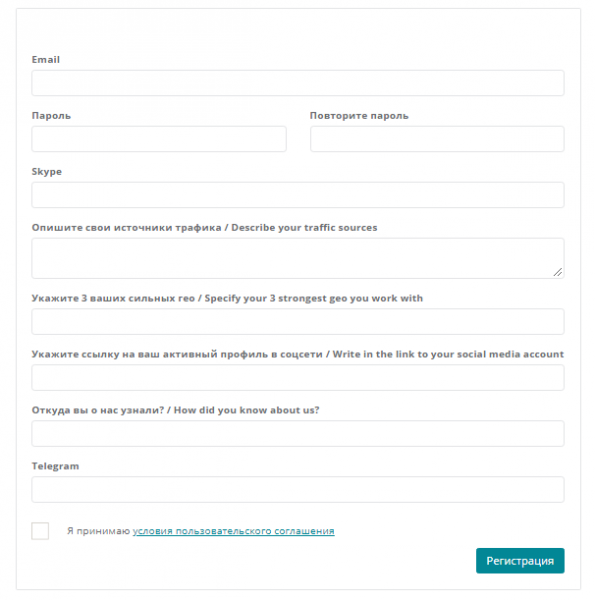Click the Telegram input field
This screenshot has height=600, width=595.
pos(298,489)
